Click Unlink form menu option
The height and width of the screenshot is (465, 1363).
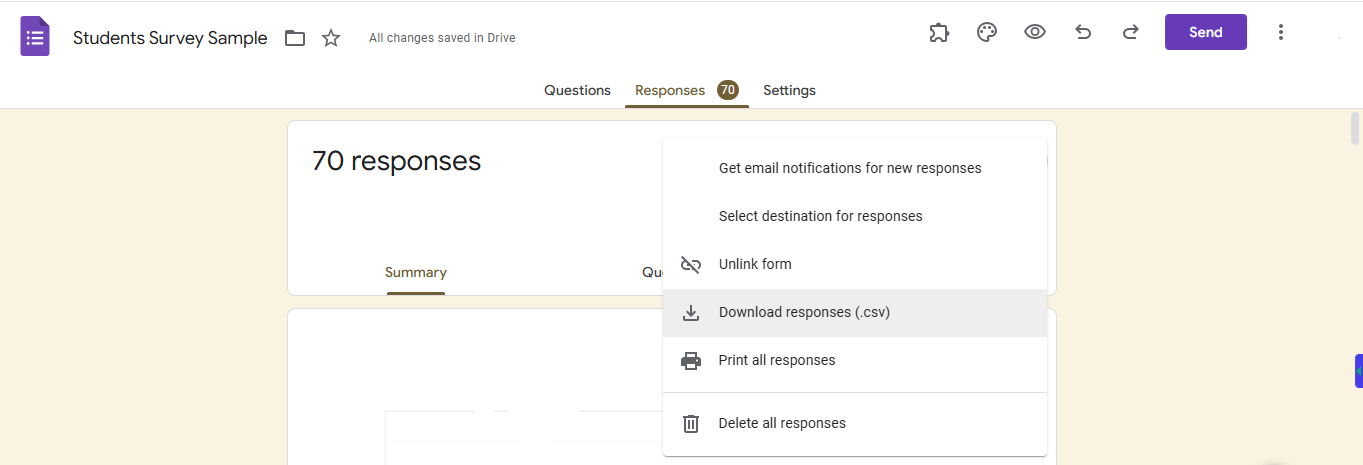(755, 264)
